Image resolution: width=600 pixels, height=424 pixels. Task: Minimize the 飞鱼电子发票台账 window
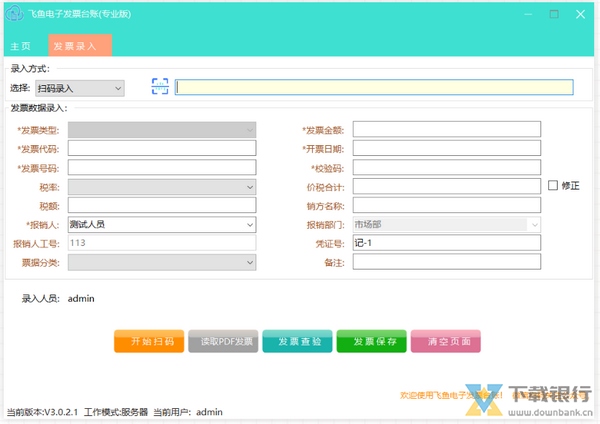[x=528, y=14]
